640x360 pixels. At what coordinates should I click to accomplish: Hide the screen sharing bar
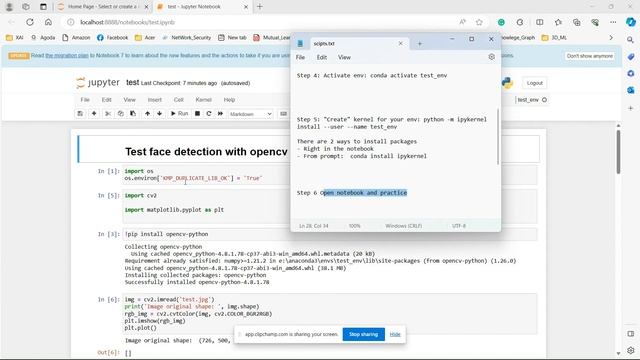395,334
